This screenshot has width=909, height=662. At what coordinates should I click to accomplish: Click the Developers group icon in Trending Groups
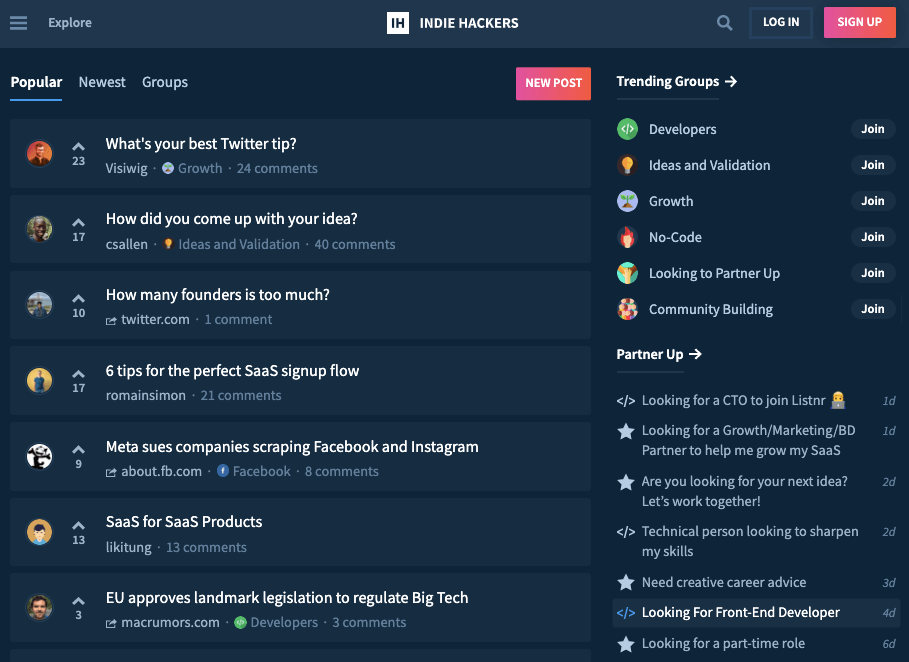(627, 129)
